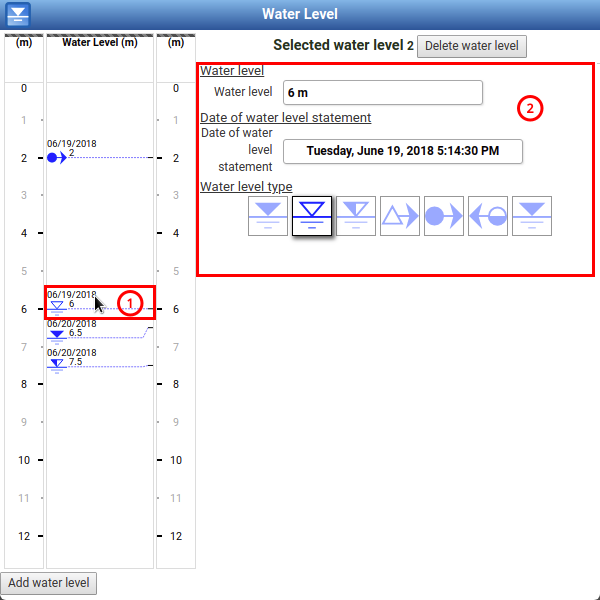The height and width of the screenshot is (600, 600).
Task: Click the outlined triangle marker at 6 m
Action: 57,308
